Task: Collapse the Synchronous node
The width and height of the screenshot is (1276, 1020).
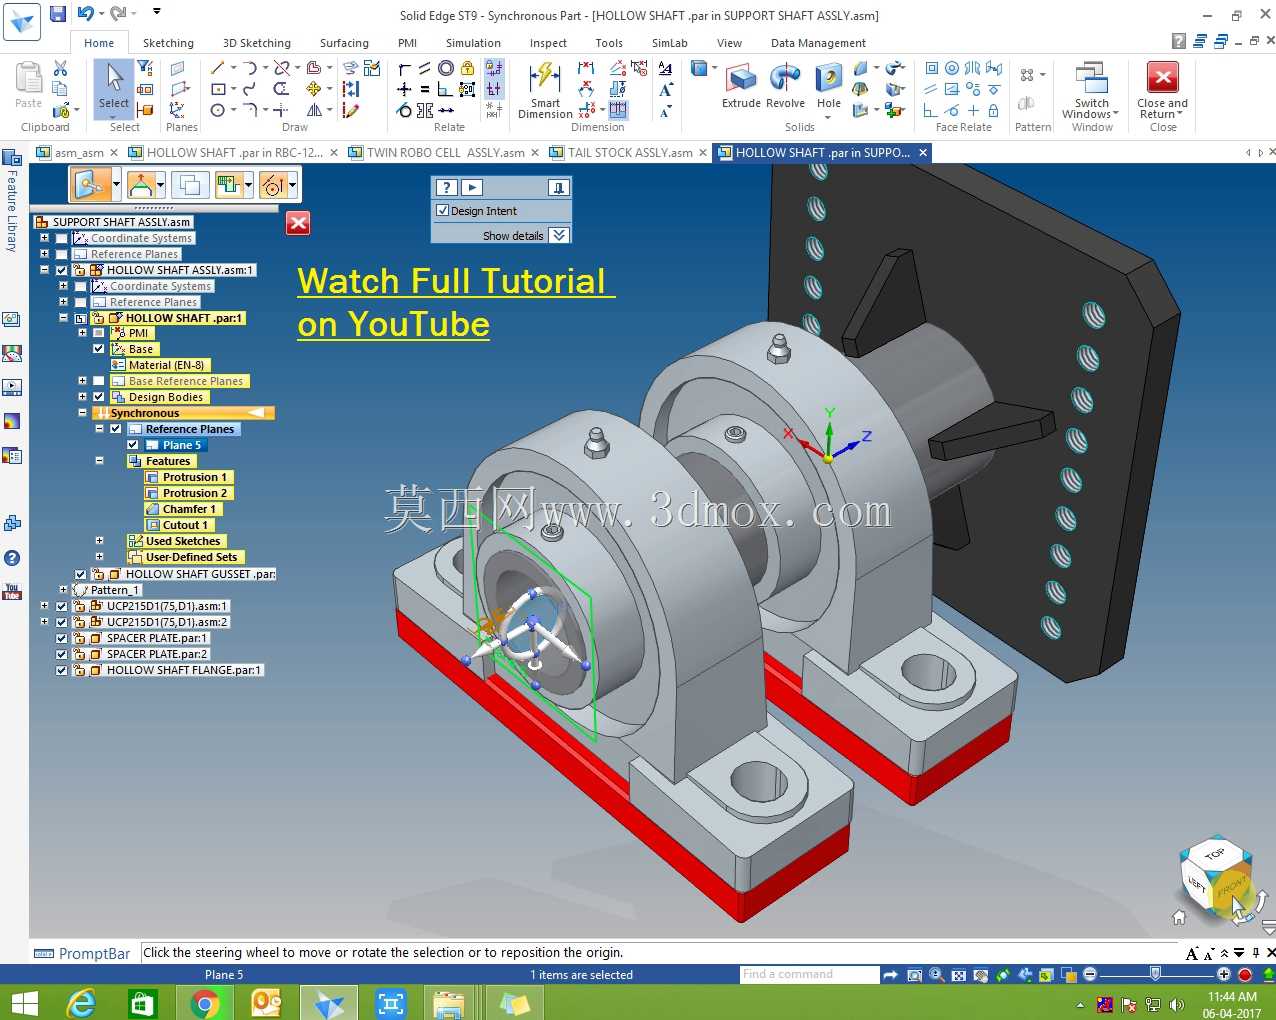Action: (82, 413)
